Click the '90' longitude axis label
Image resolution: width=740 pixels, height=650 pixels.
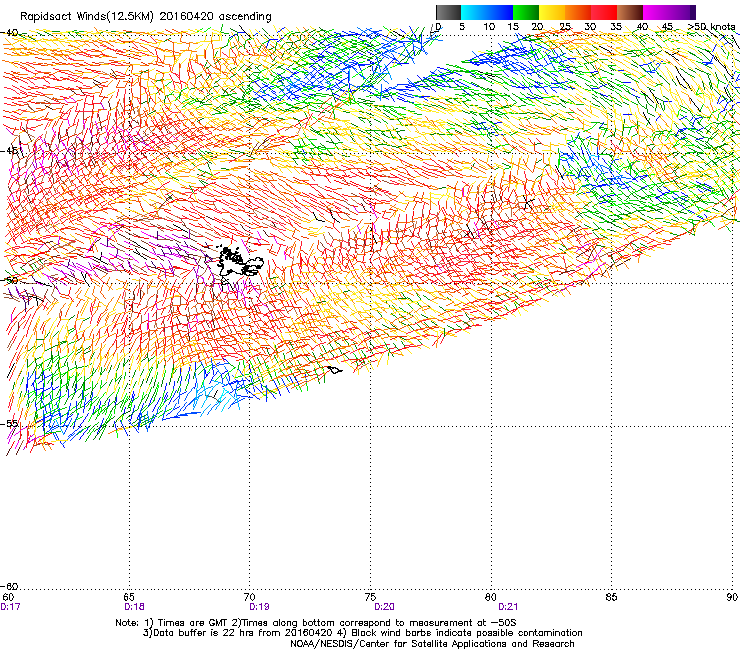tap(732, 597)
